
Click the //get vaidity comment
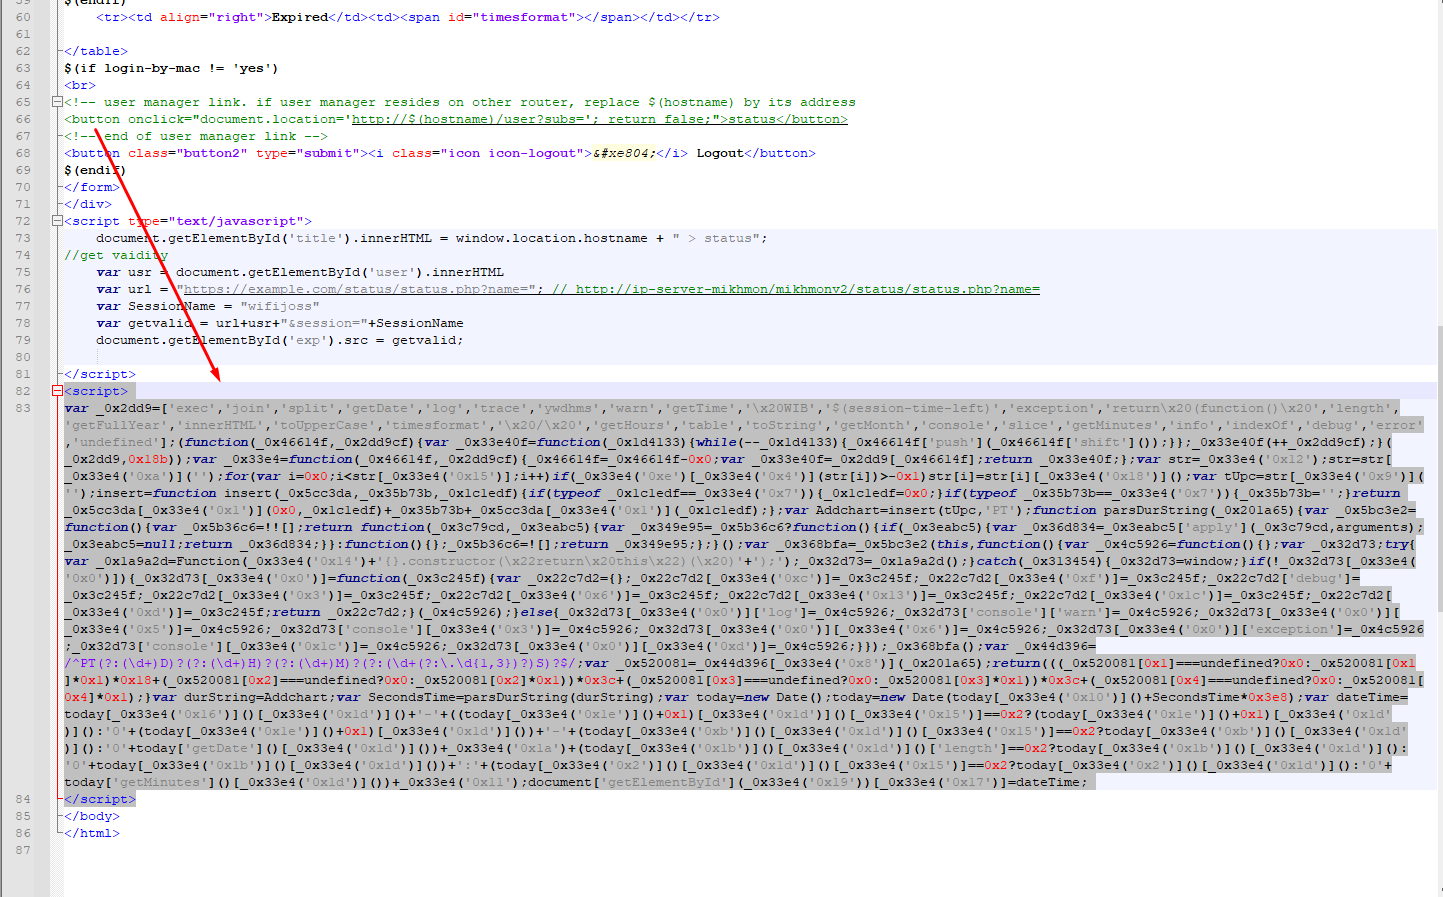[116, 255]
